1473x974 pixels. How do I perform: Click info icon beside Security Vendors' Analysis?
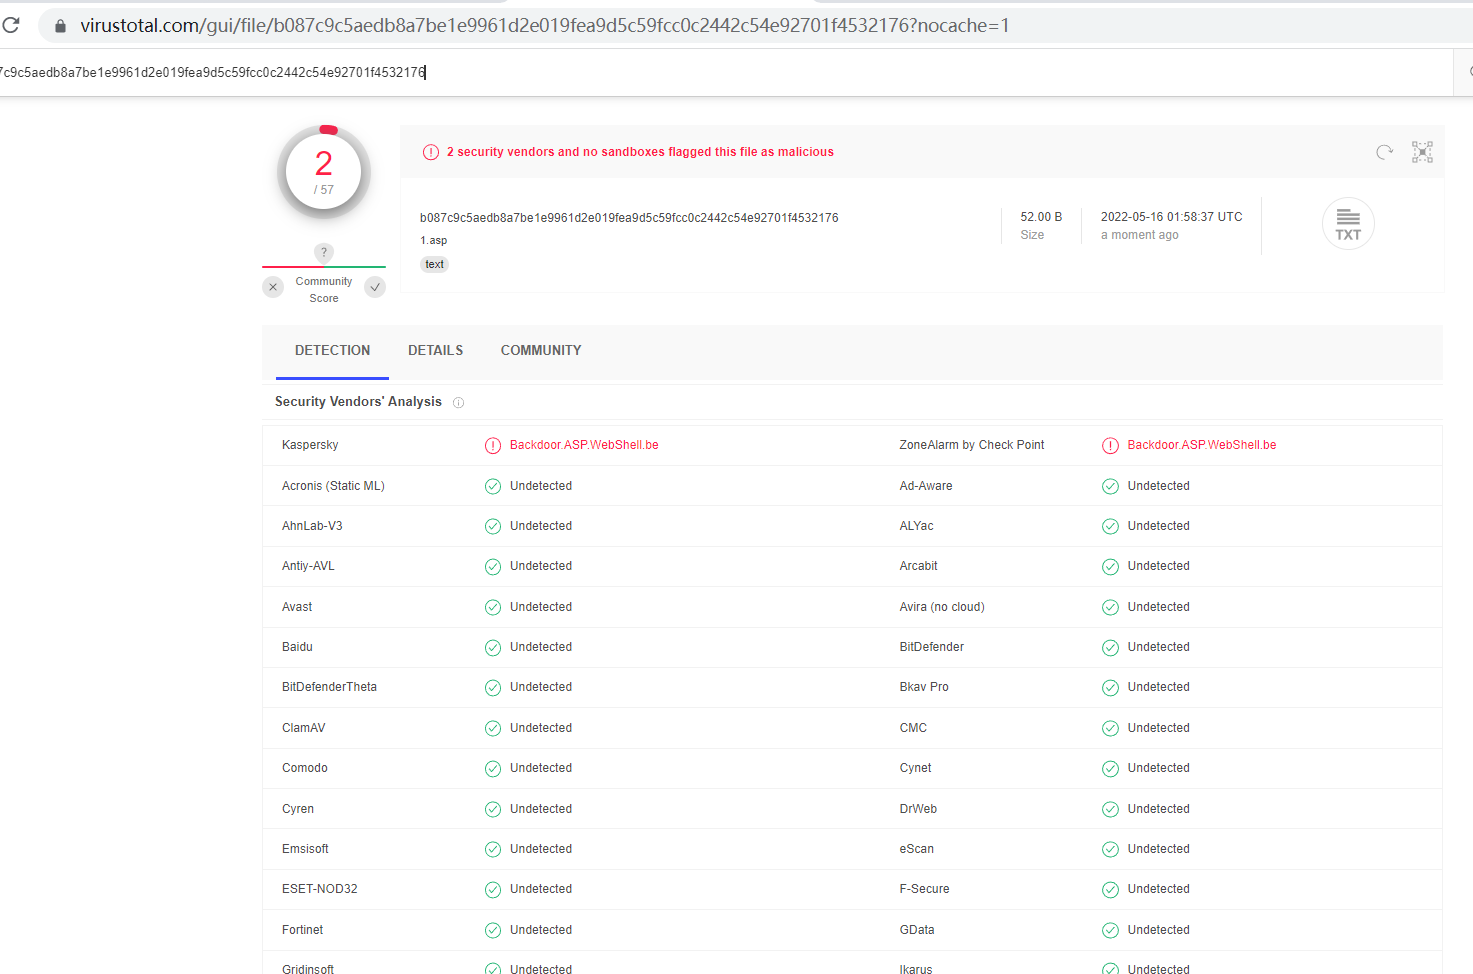[458, 403]
